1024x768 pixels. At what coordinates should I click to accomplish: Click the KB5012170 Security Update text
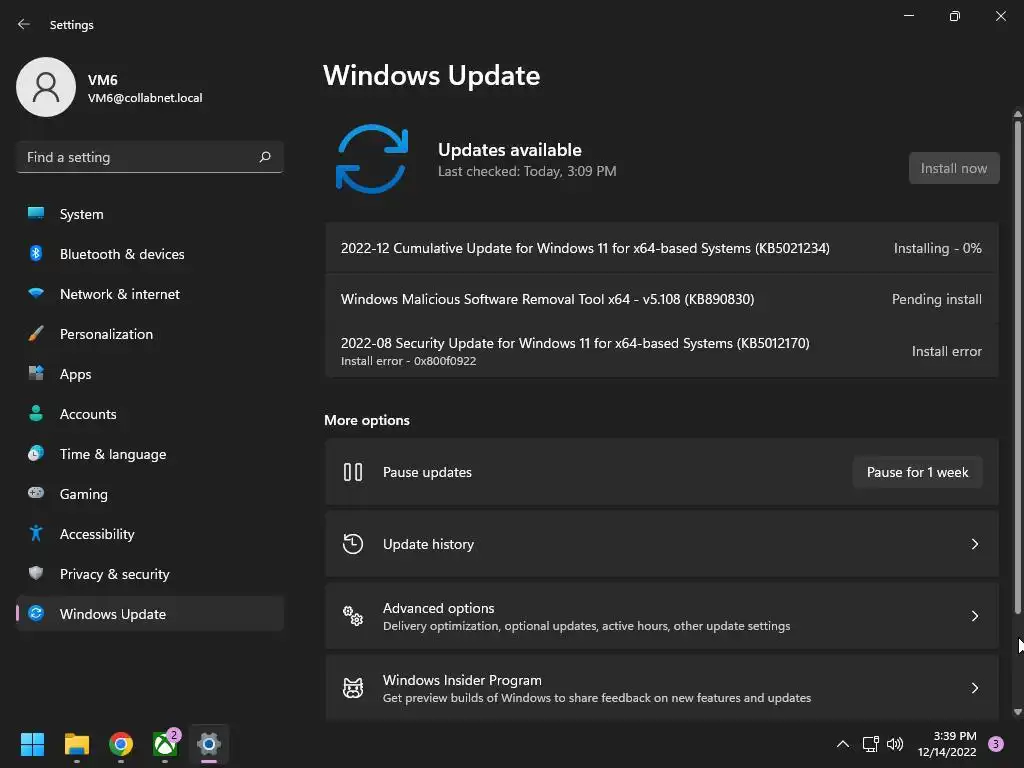pyautogui.click(x=575, y=343)
